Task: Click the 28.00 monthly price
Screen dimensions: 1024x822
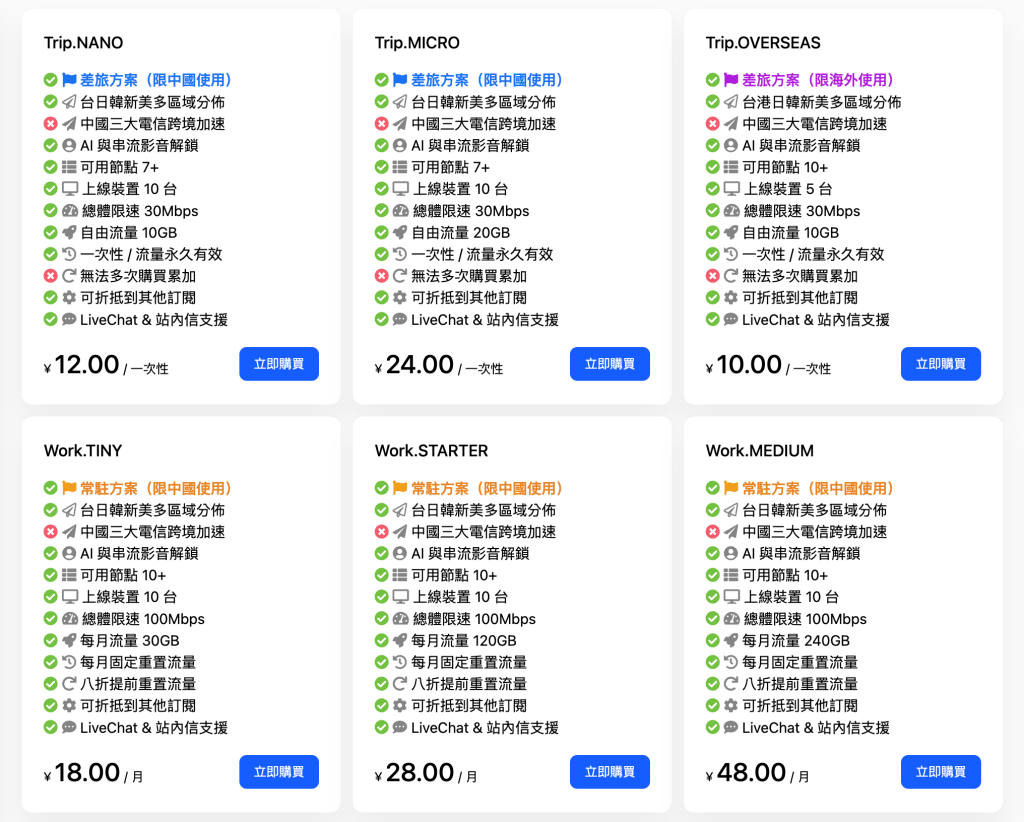Action: pyautogui.click(x=420, y=772)
